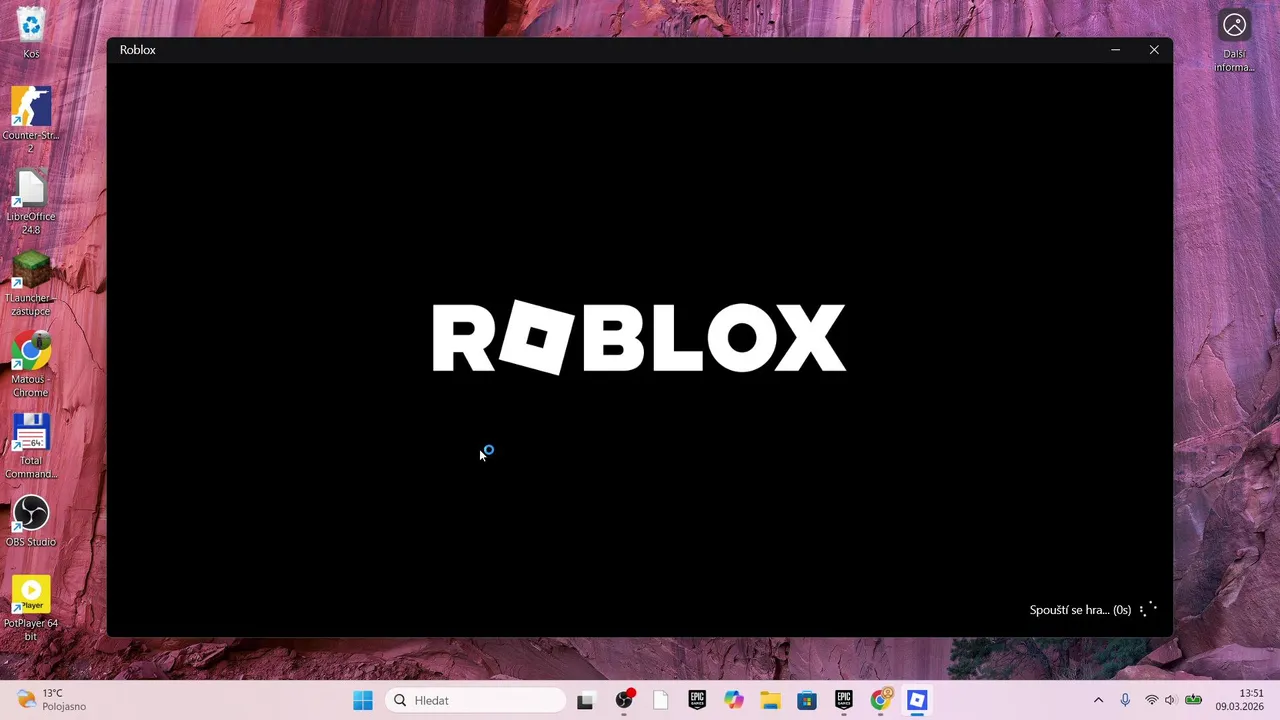Open the clock showing 13:51 09.03.2026
The width and height of the screenshot is (1280, 720).
1240,700
